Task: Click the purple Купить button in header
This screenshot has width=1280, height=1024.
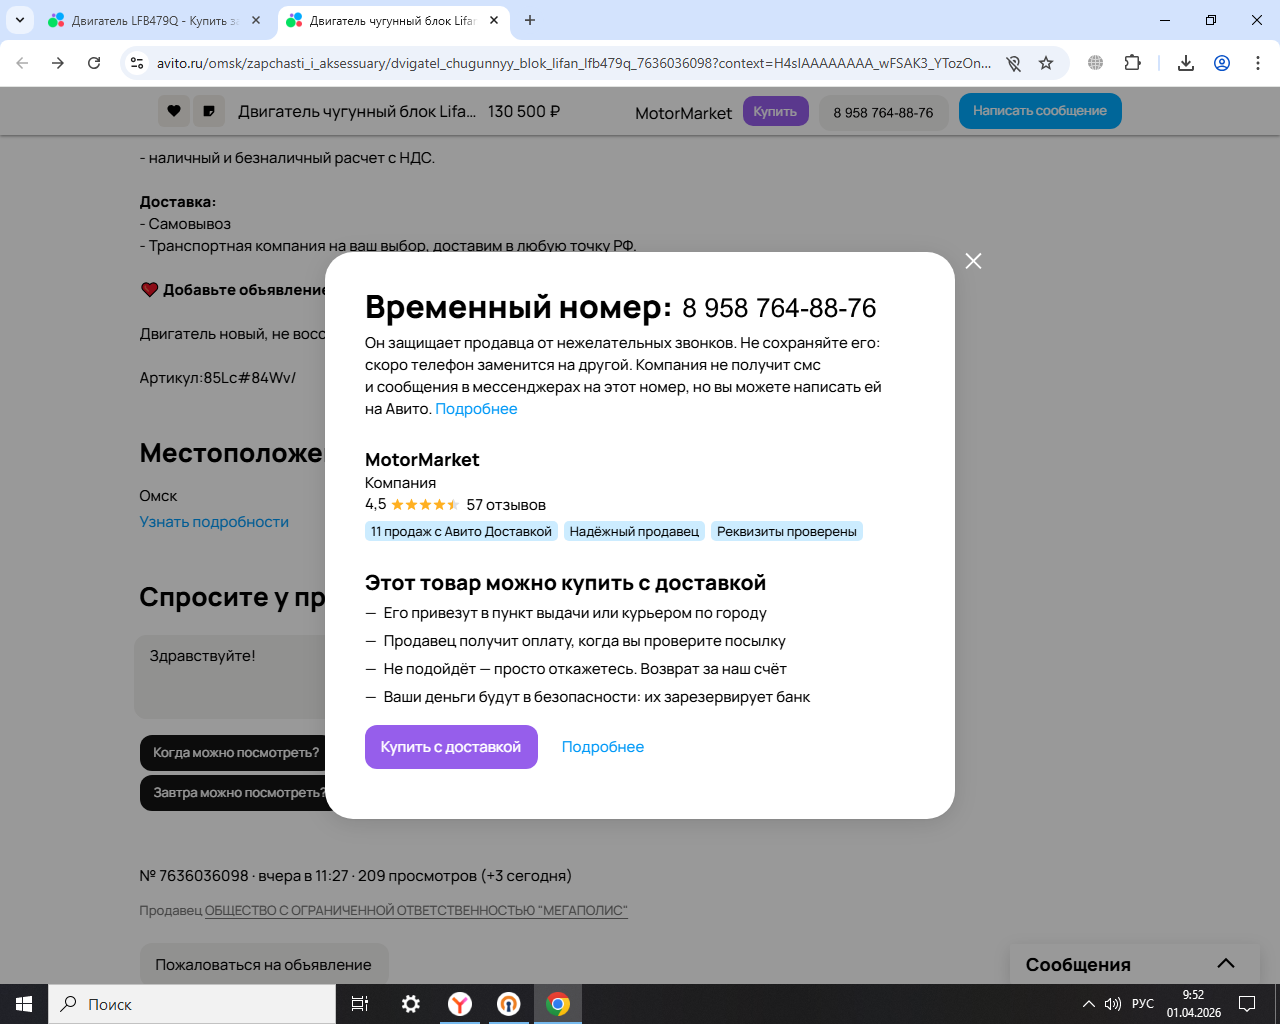Action: pos(775,111)
